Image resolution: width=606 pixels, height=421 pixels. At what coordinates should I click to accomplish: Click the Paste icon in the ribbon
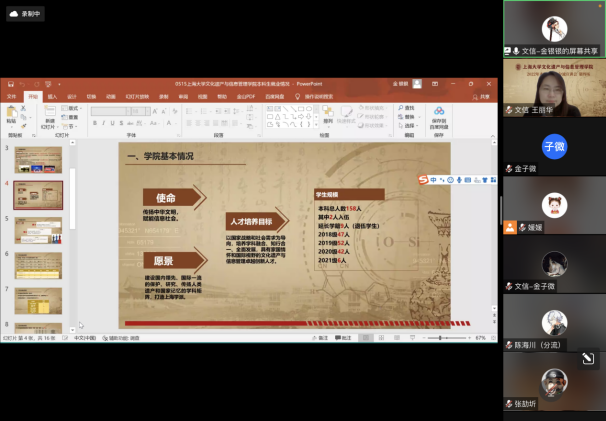11,114
